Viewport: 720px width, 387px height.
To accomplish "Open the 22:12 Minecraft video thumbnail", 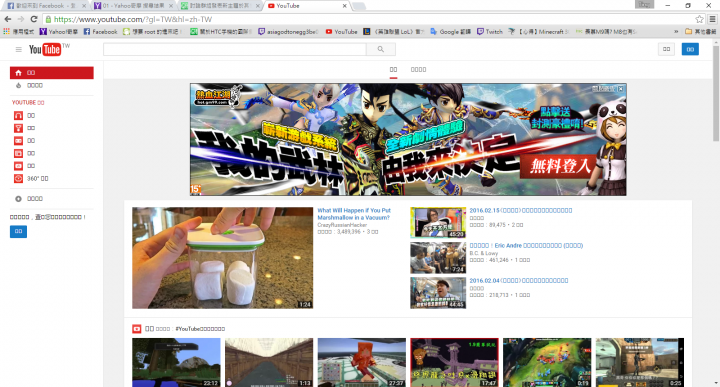I will pos(176,362).
